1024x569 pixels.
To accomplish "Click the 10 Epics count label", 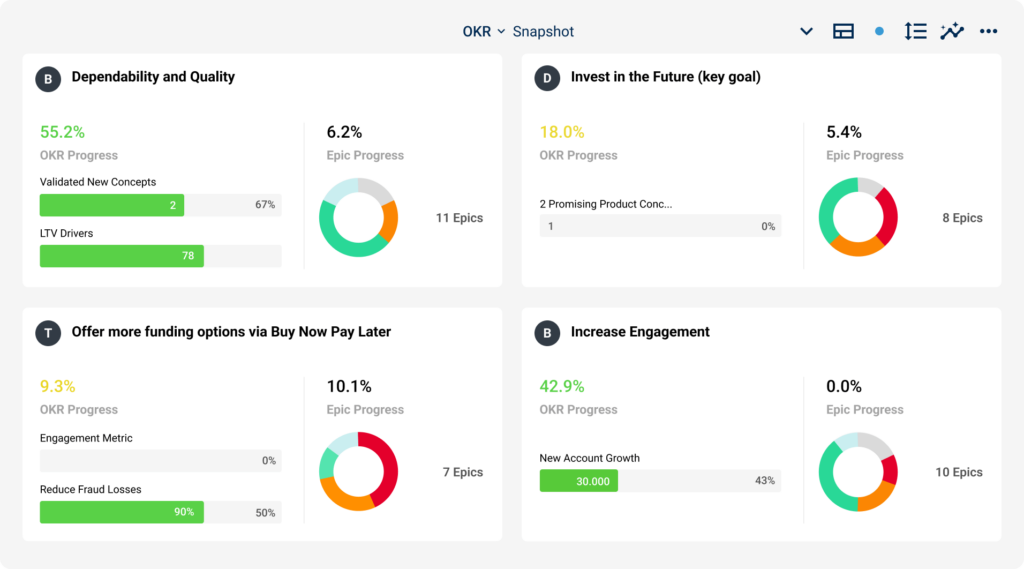I will coord(959,472).
